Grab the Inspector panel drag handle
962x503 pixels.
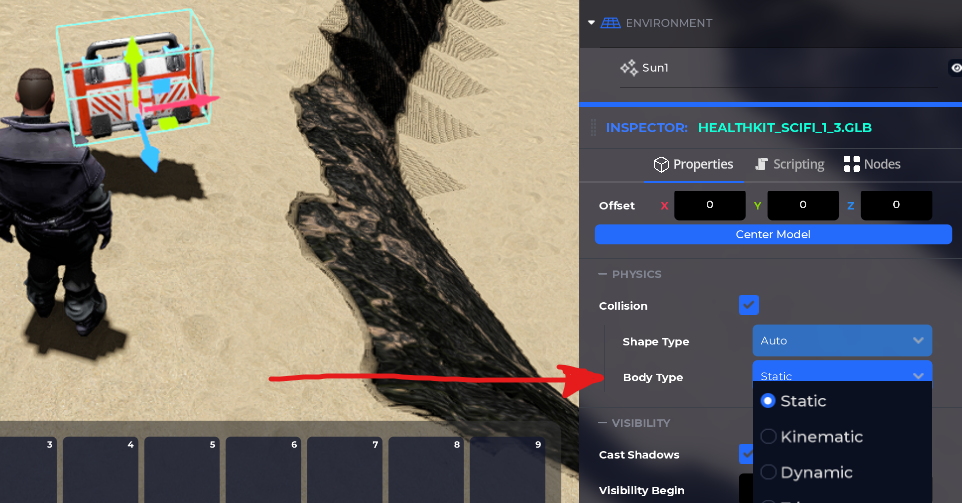pyautogui.click(x=594, y=128)
